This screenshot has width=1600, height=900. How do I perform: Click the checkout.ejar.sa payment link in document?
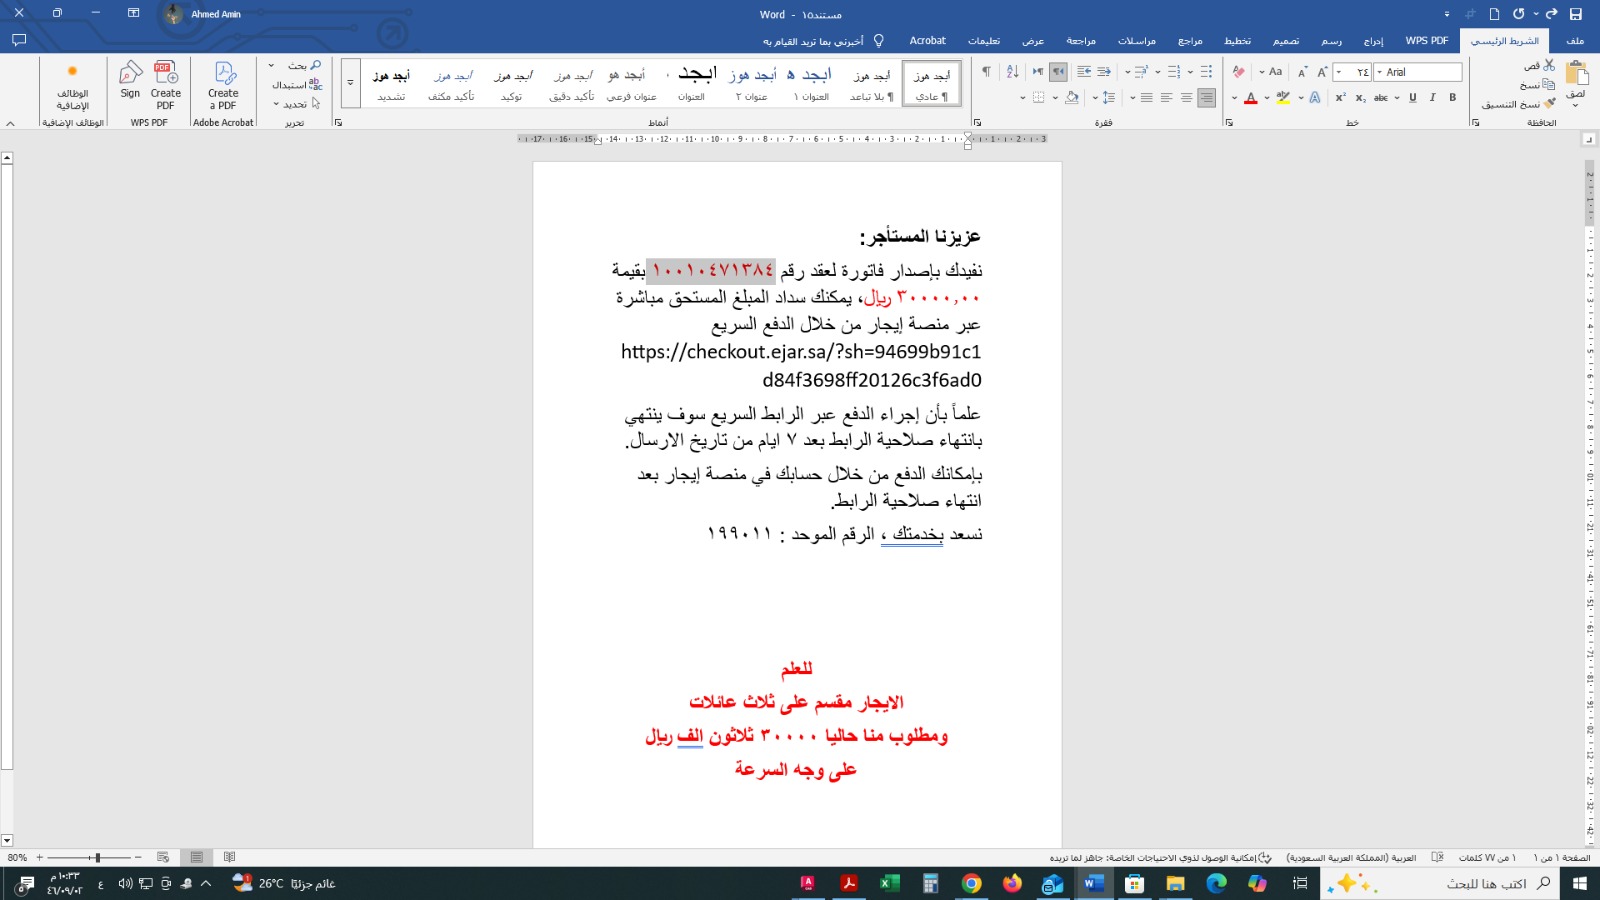(800, 352)
